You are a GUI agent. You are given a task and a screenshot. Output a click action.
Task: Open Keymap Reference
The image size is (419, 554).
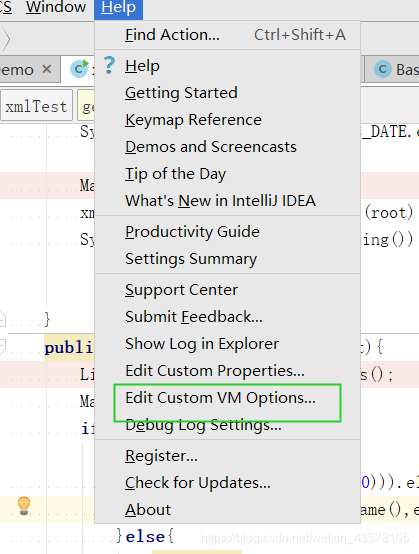(x=228, y=120)
